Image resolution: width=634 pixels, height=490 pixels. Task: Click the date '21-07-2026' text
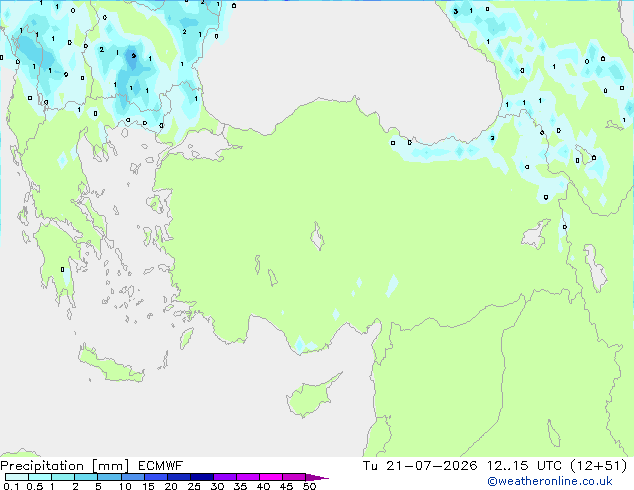431,466
